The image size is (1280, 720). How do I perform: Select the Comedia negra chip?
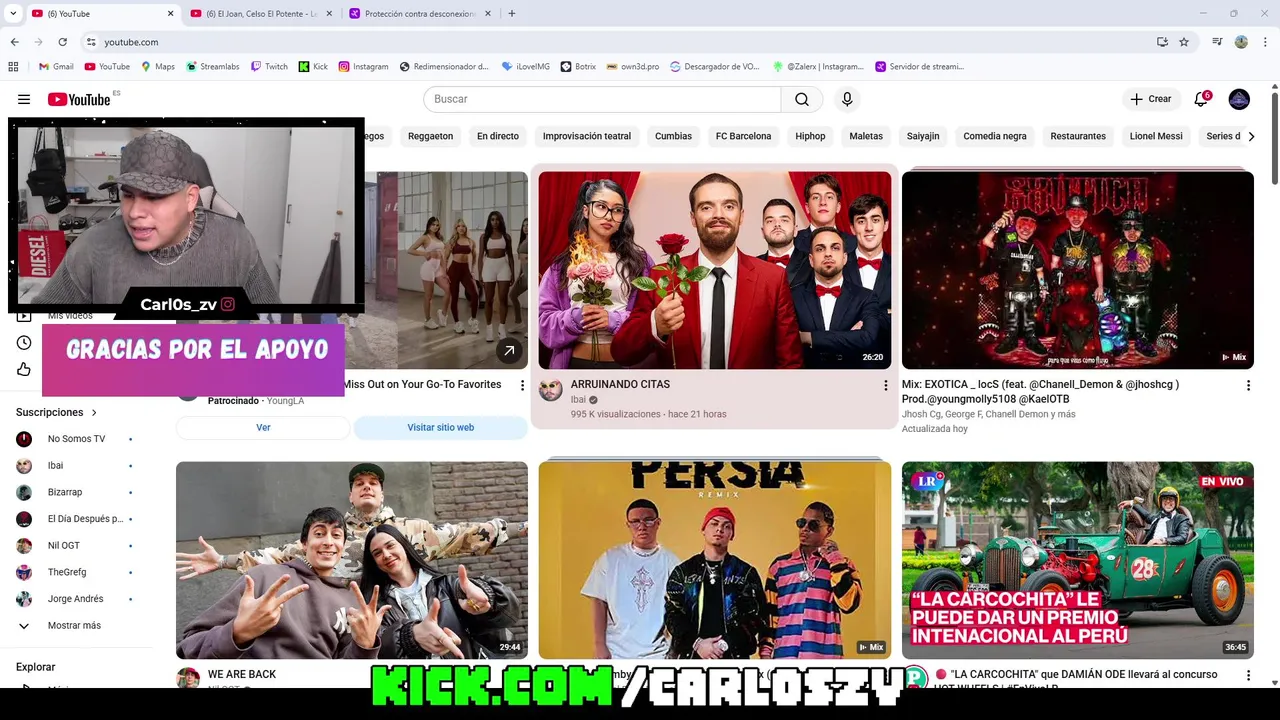(995, 136)
